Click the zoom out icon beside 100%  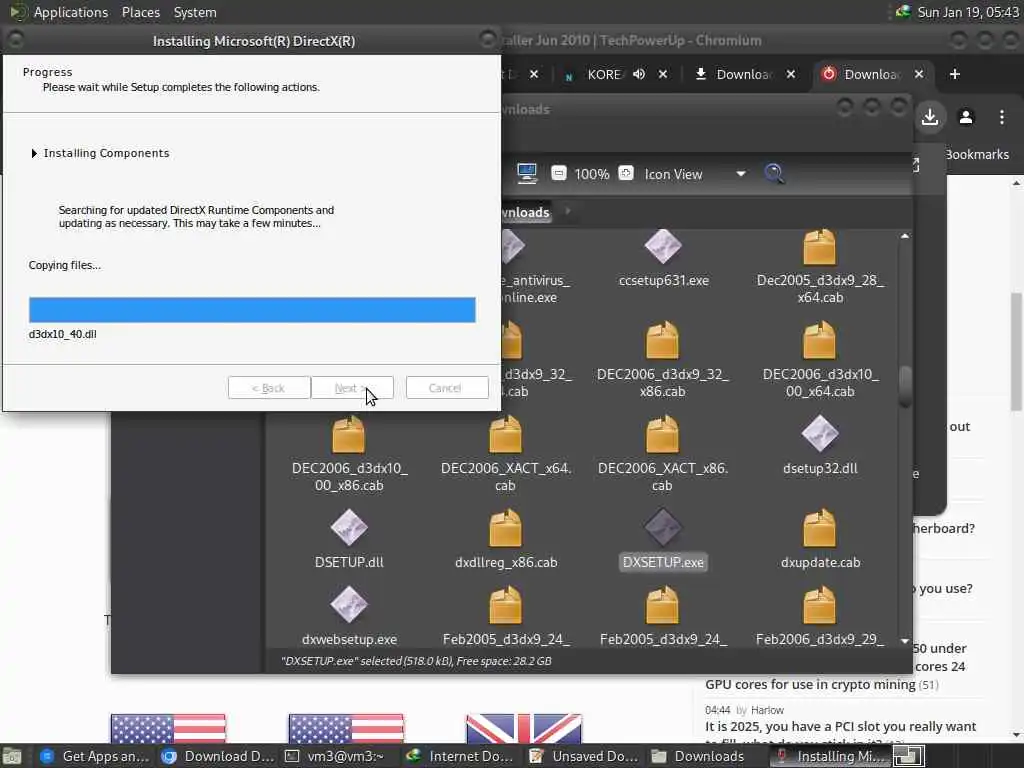(x=559, y=174)
